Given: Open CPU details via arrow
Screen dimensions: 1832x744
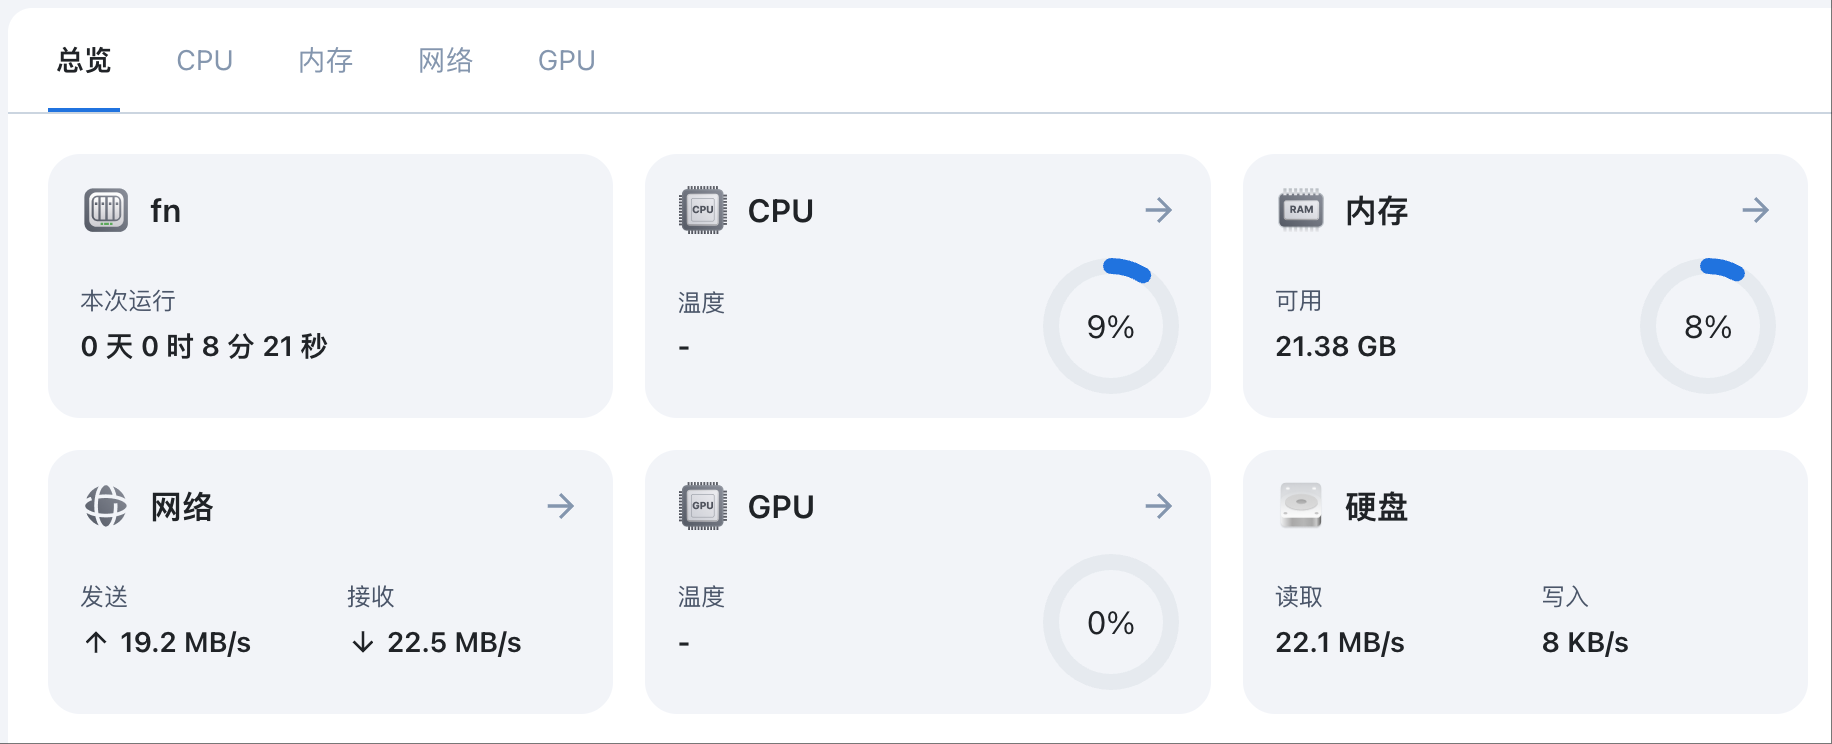Looking at the screenshot, I should click(x=1158, y=210).
